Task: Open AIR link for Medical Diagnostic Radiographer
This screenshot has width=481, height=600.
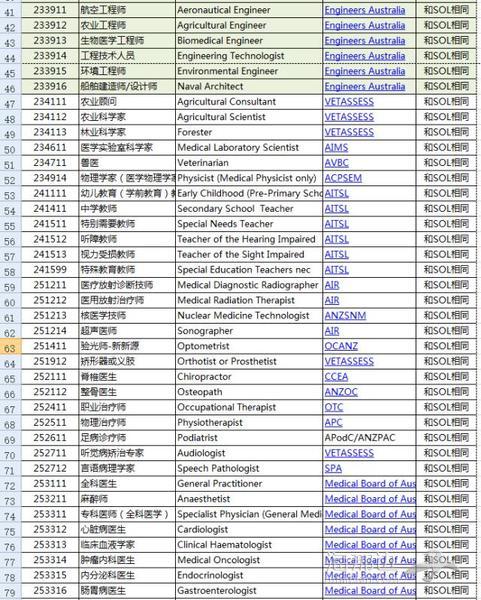Action: click(332, 285)
